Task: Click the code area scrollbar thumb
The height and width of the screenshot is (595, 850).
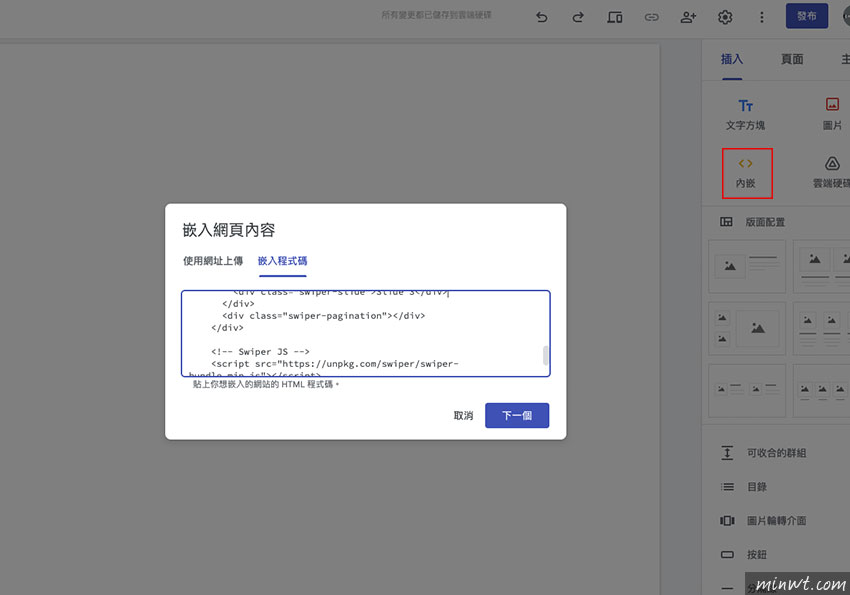Action: click(x=545, y=355)
